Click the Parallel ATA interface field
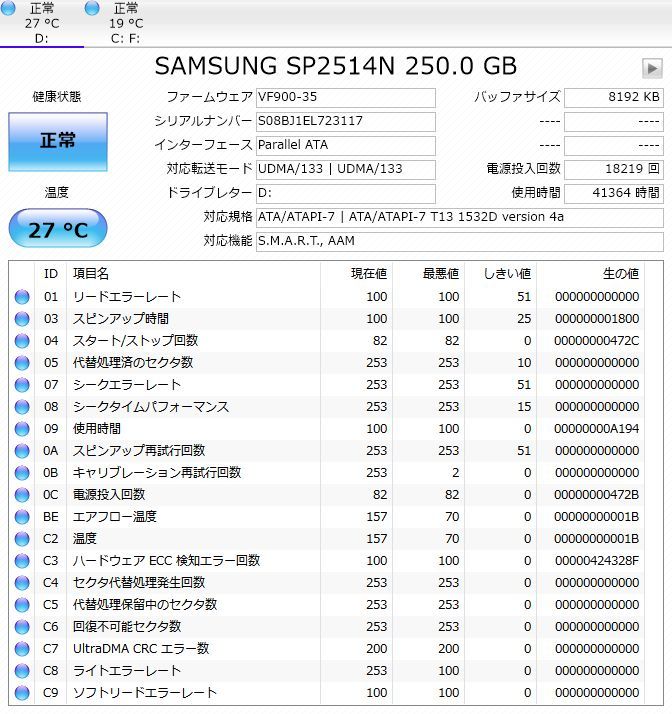This screenshot has height=714, width=672. coord(346,146)
